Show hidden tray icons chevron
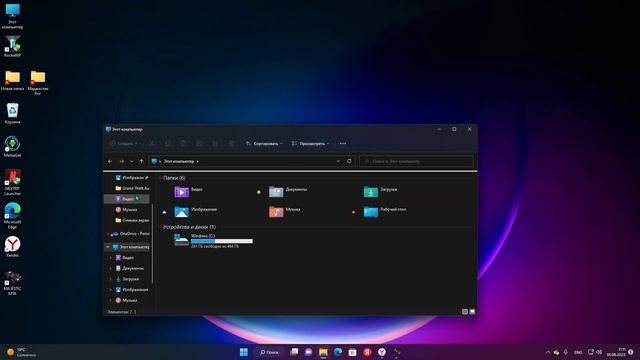 click(548, 352)
